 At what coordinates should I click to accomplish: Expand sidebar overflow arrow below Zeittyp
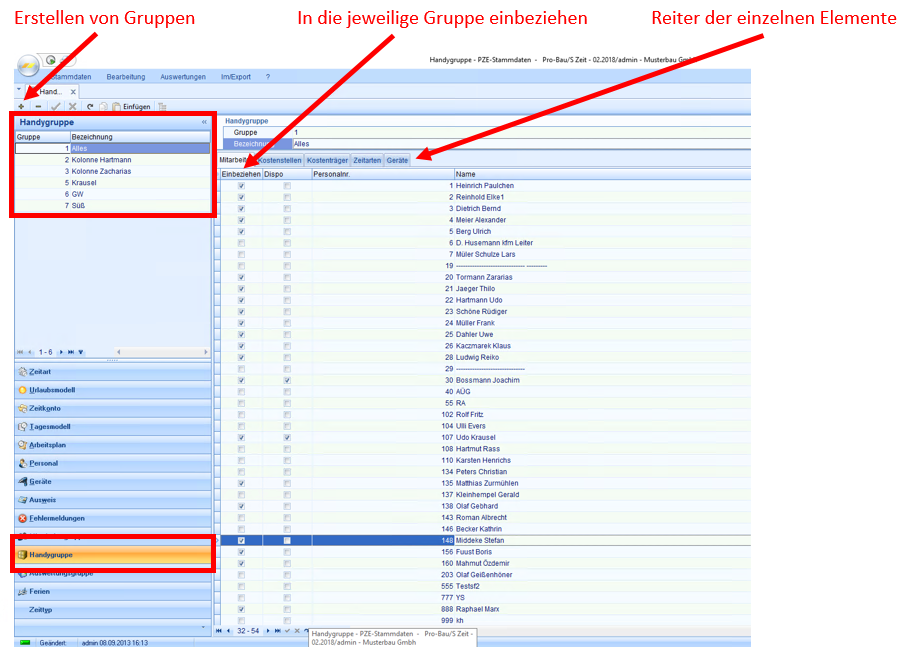(204, 627)
